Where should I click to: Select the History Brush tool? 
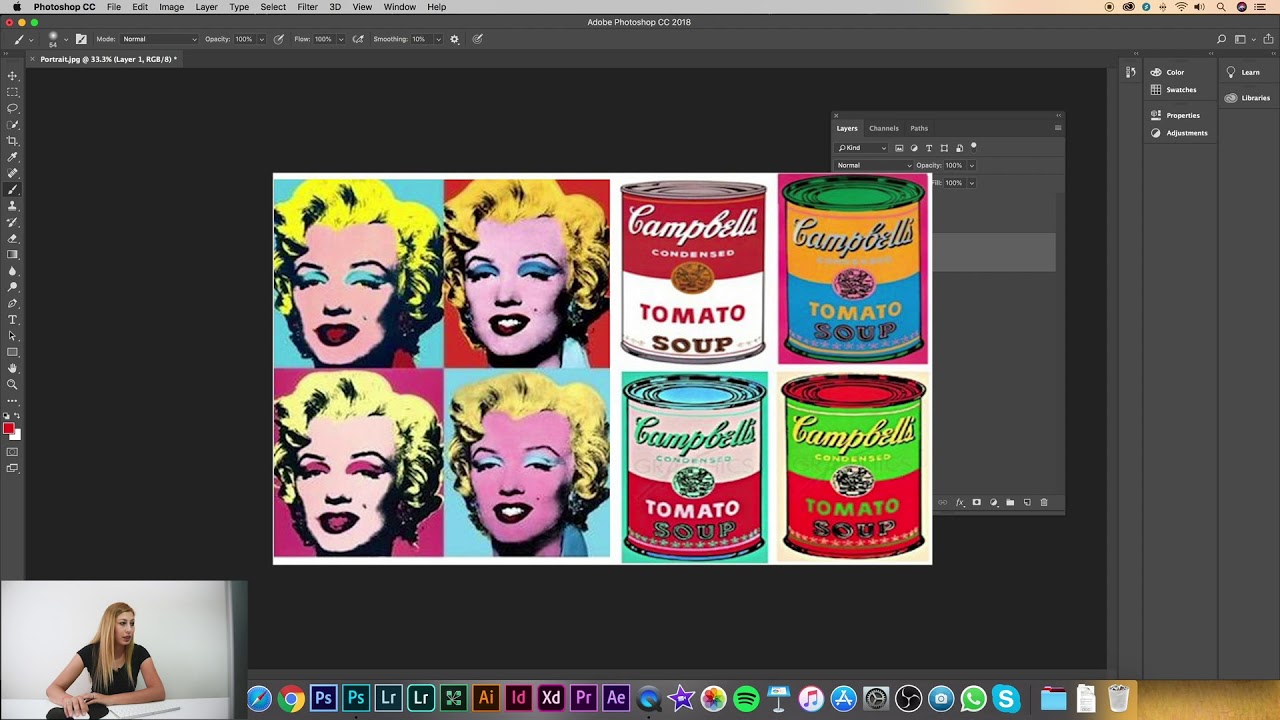click(13, 222)
